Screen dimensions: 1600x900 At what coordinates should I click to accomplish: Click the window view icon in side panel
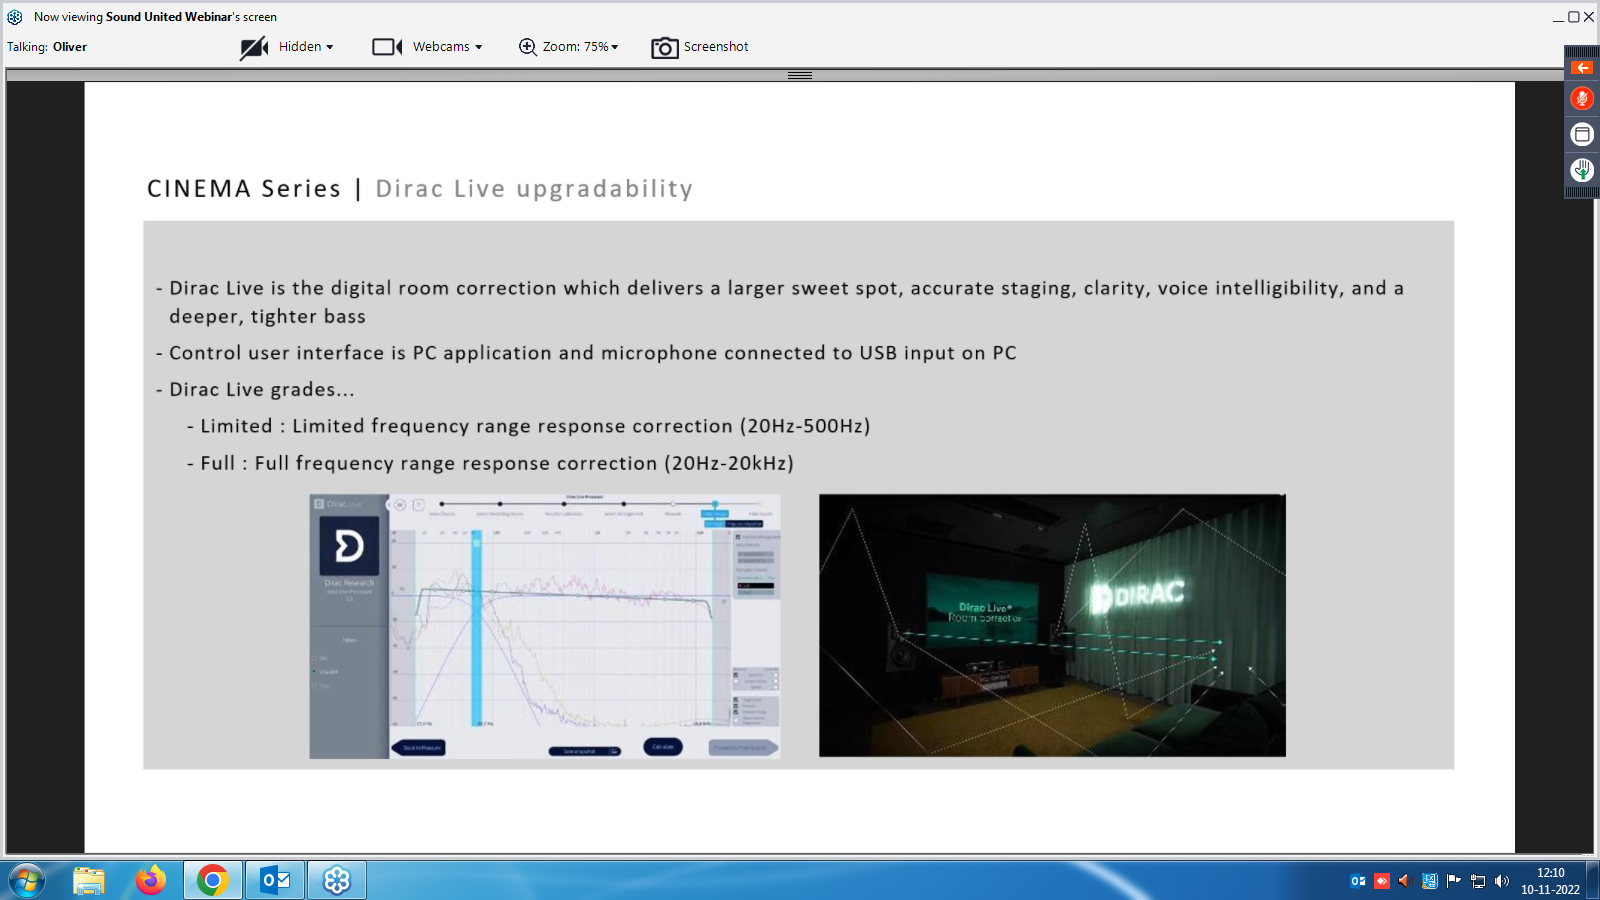(1582, 134)
